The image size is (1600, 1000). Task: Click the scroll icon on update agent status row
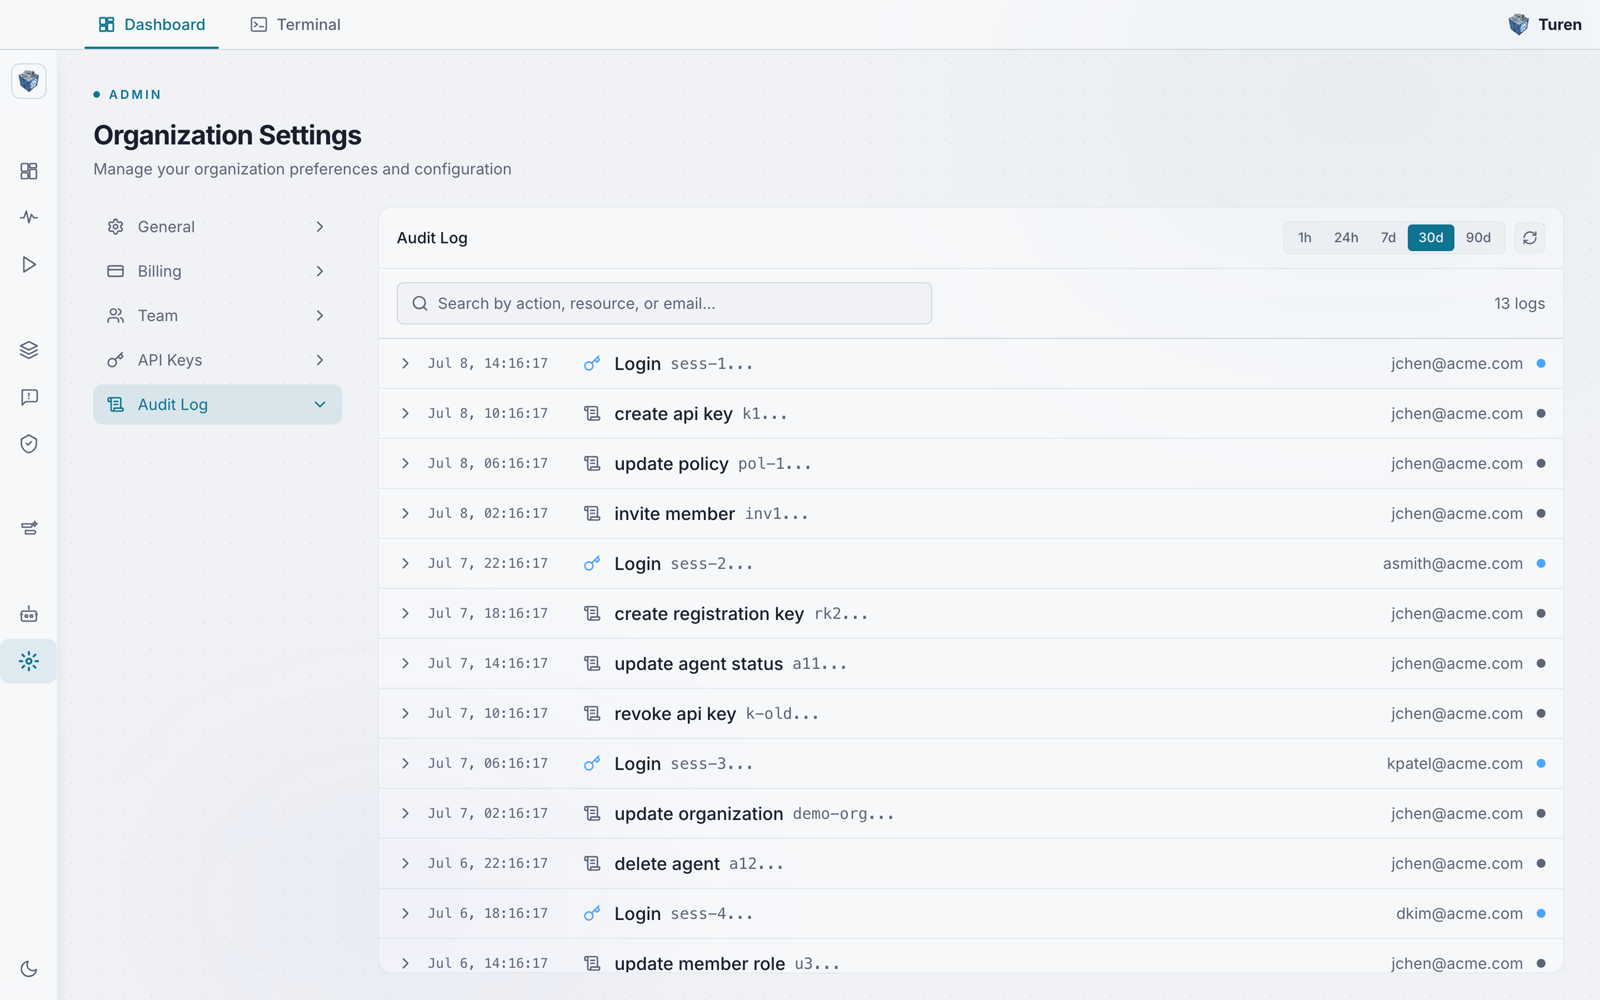click(x=592, y=664)
